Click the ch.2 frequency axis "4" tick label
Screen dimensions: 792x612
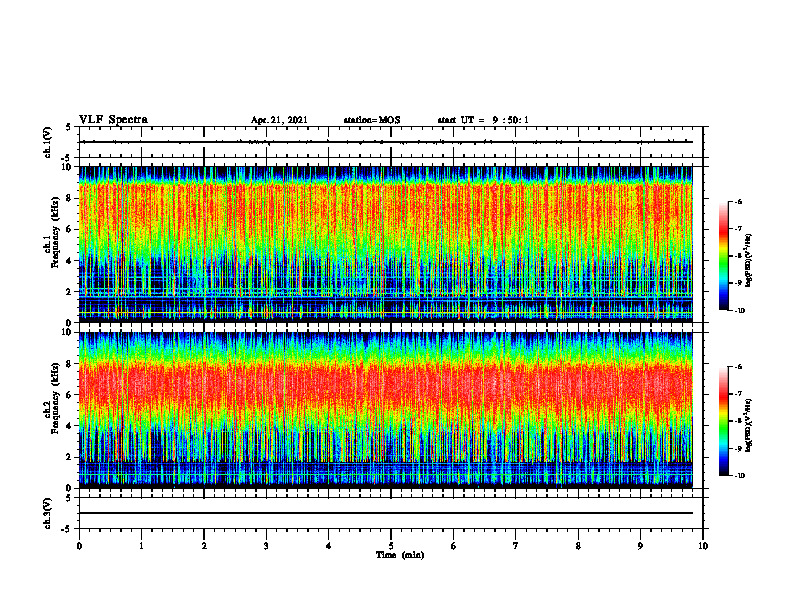70,426
